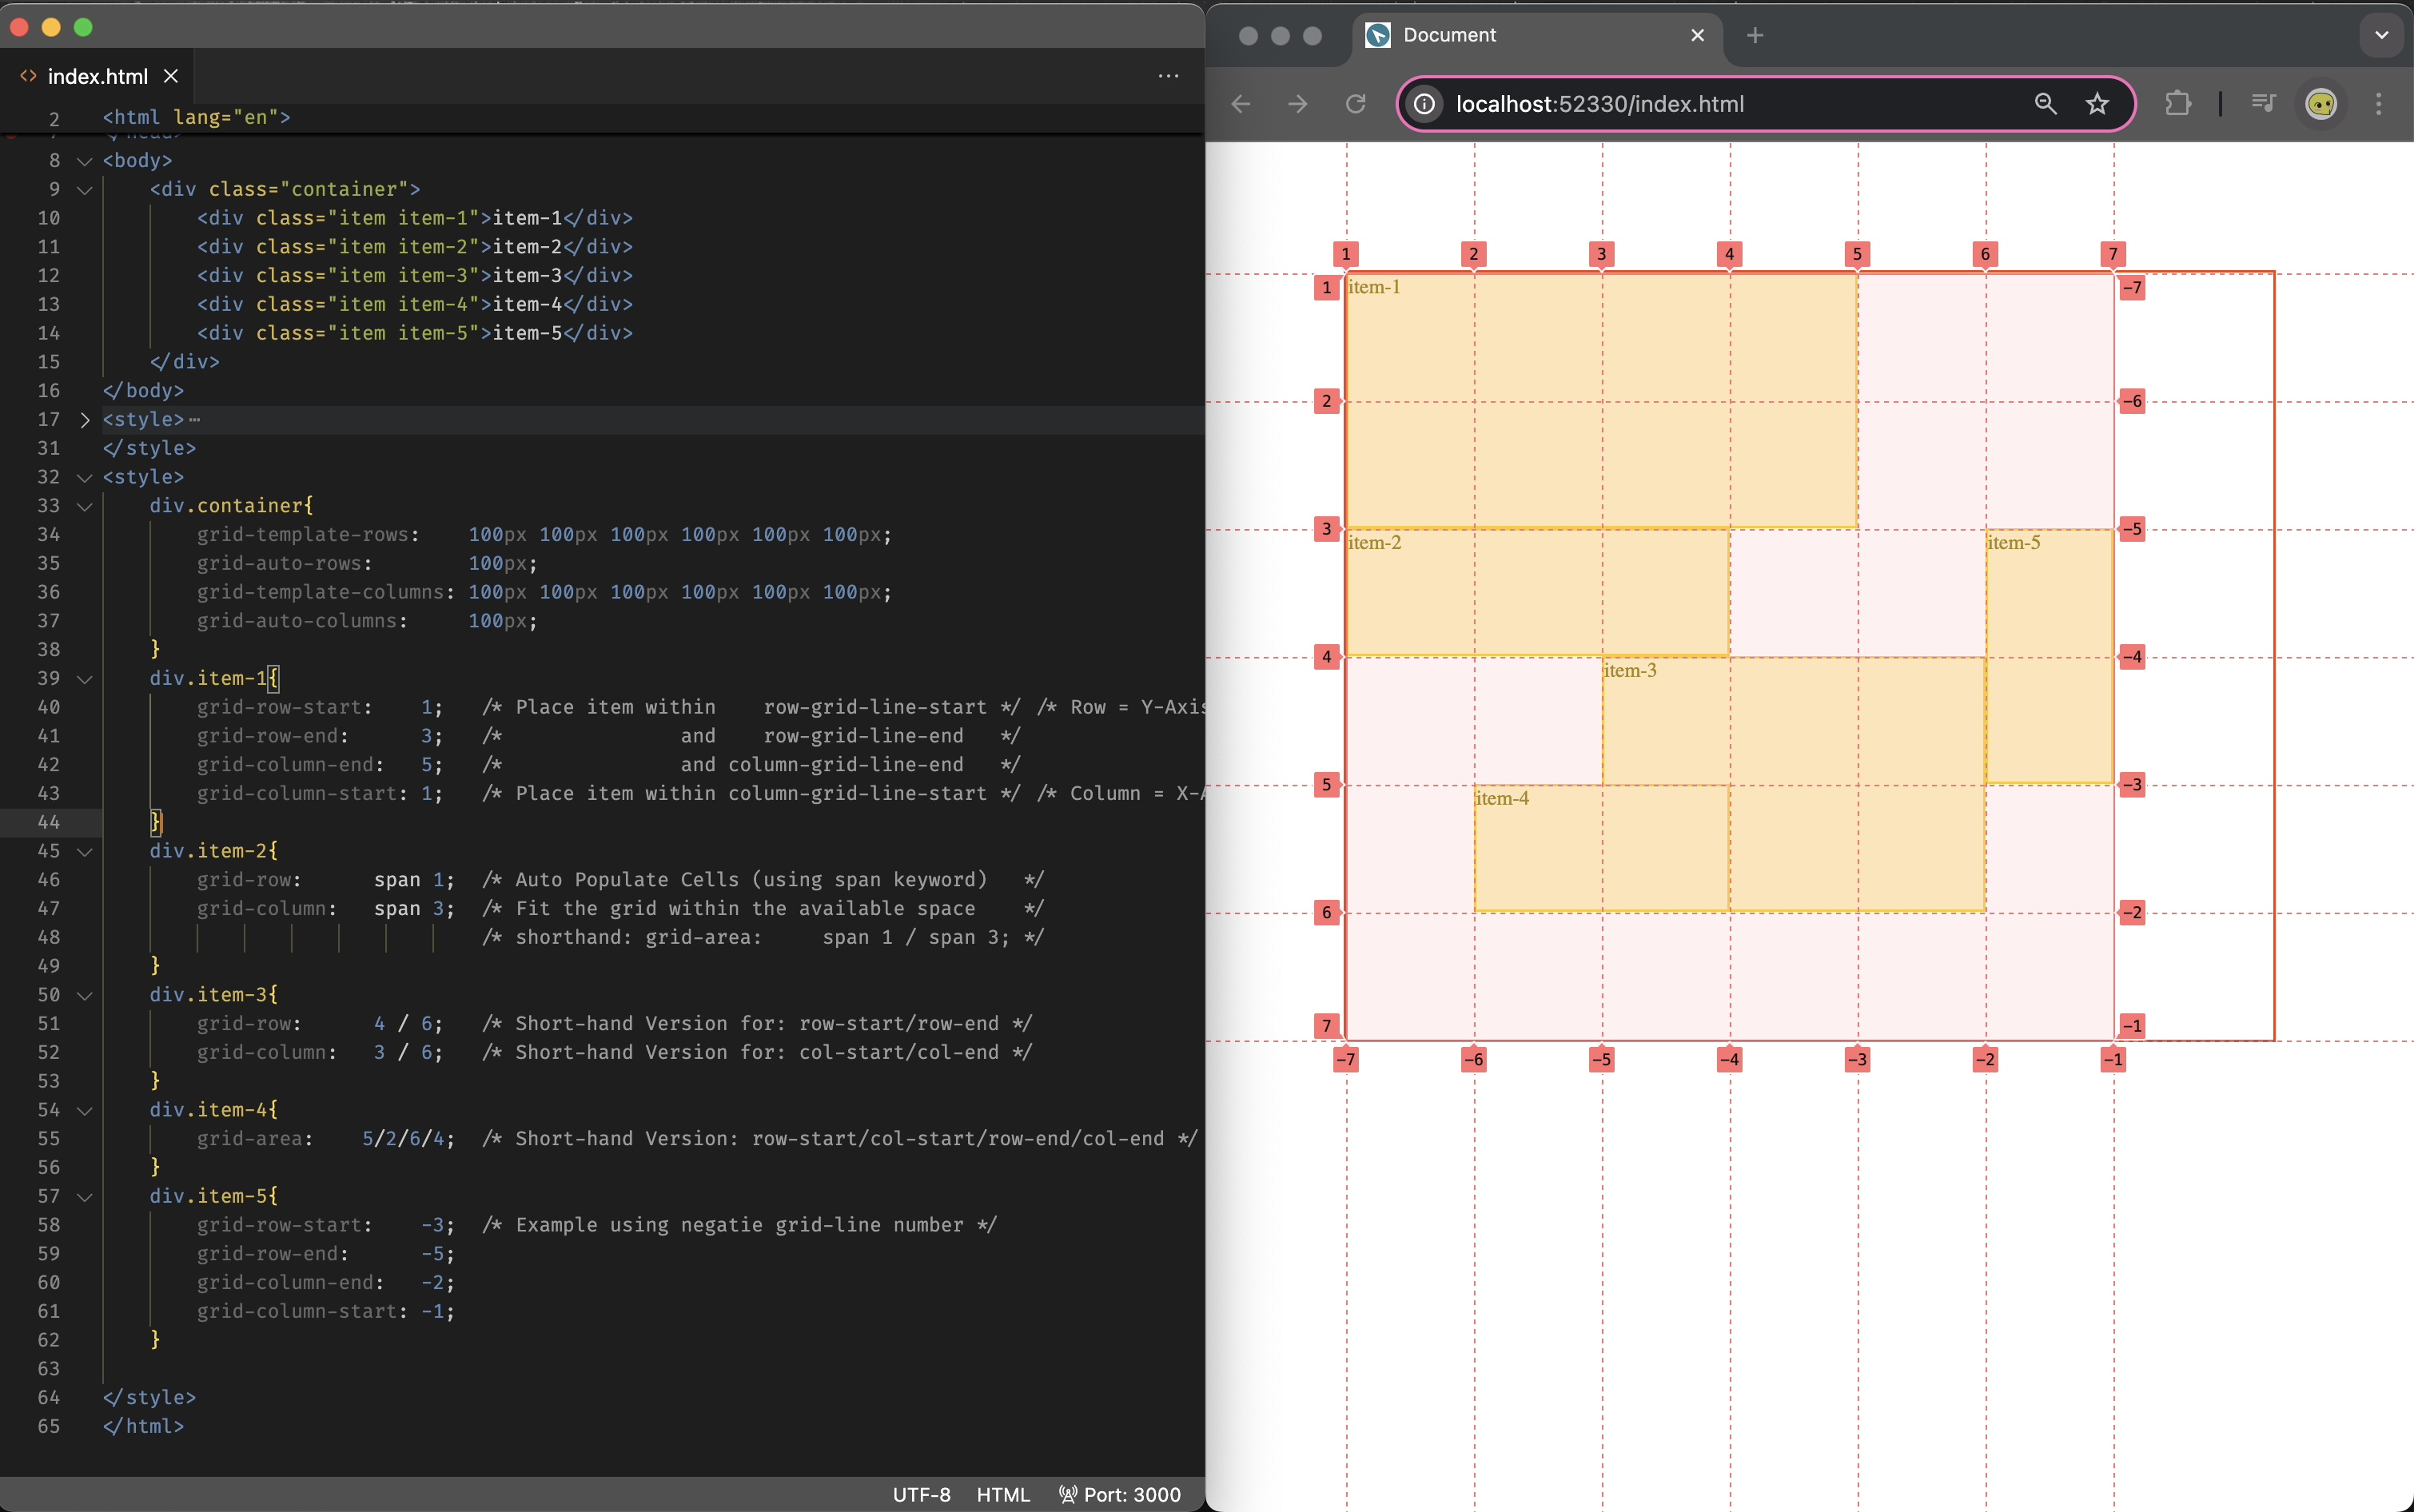Click line number 44 in the gutter

coord(49,823)
